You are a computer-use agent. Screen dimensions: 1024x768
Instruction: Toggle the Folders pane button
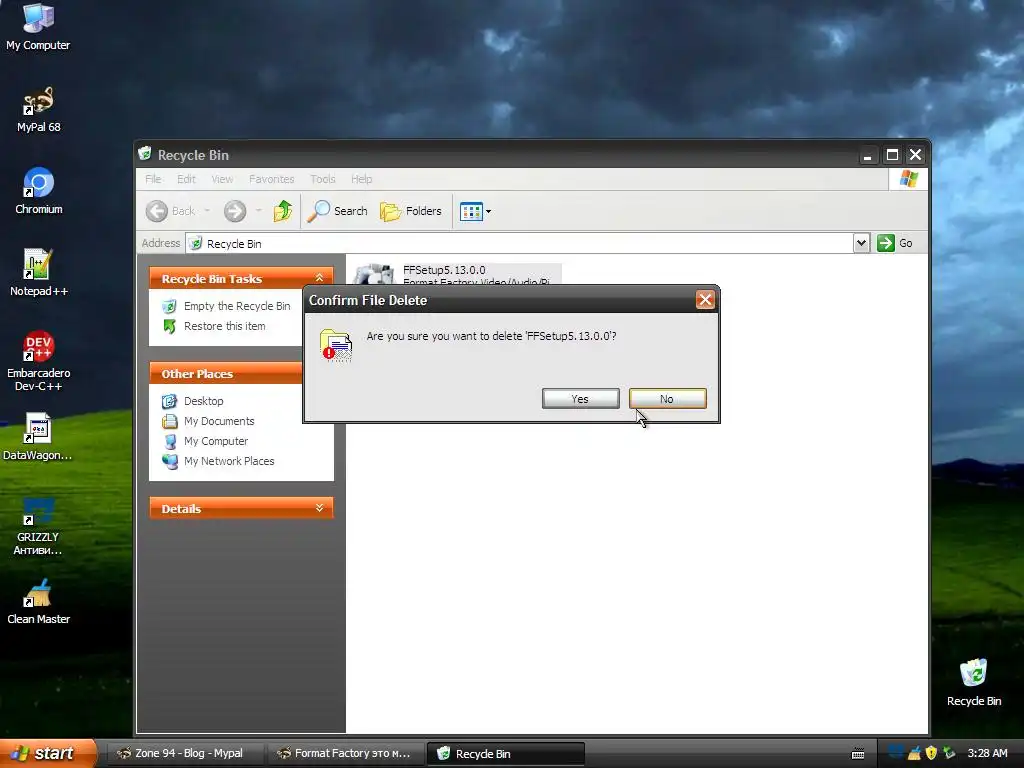411,211
